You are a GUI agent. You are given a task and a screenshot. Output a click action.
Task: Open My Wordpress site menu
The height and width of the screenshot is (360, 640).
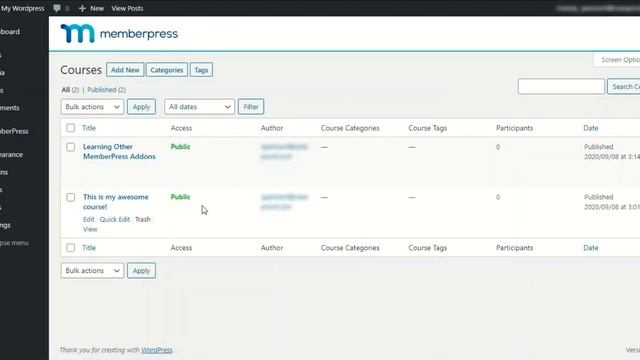point(22,8)
